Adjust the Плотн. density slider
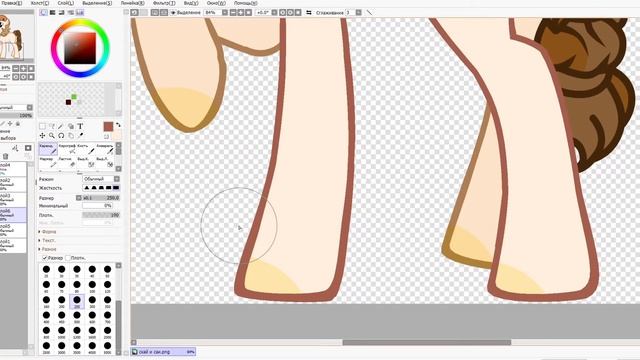 click(101, 215)
